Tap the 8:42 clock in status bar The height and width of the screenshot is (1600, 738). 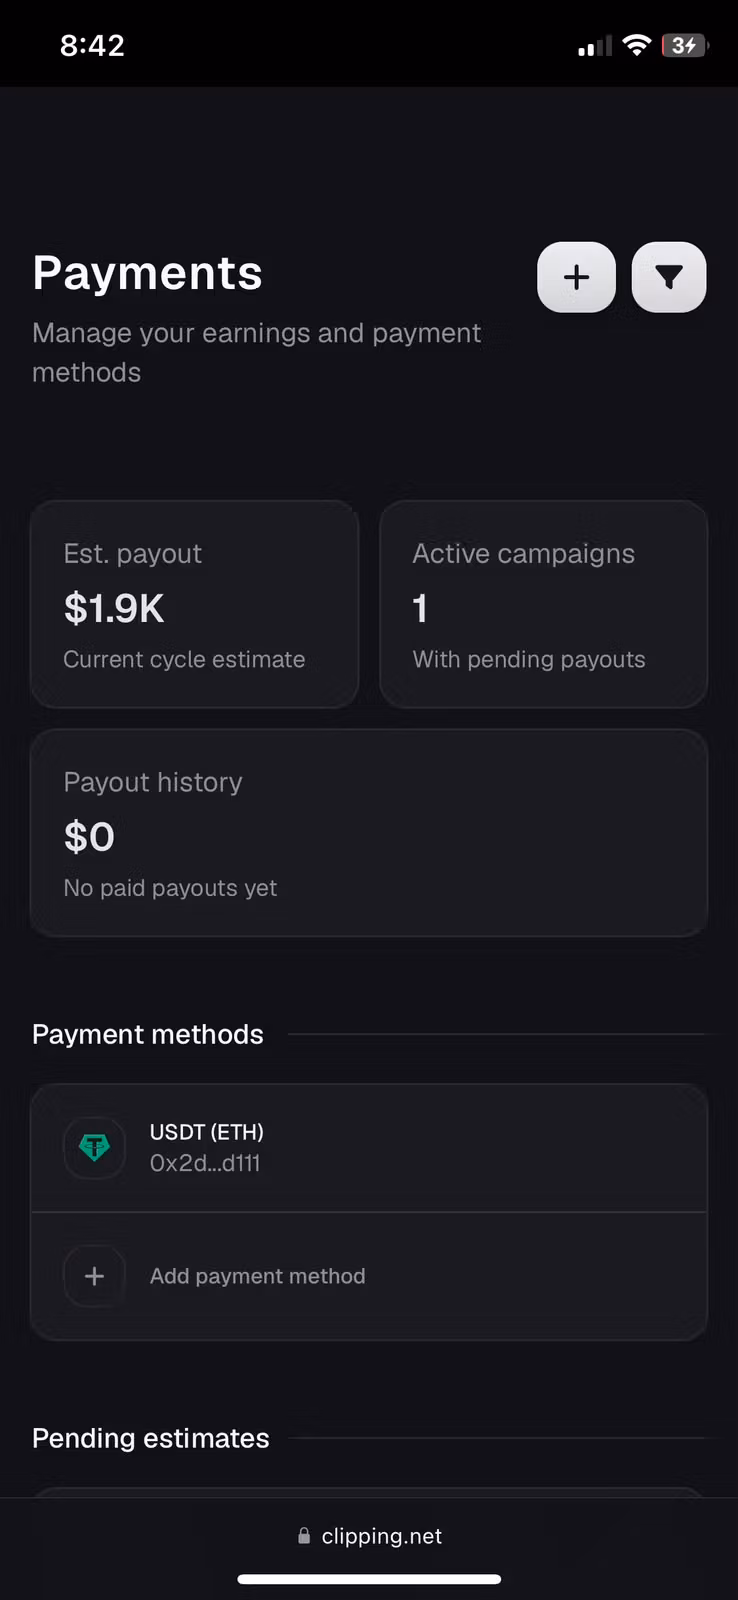coord(92,45)
